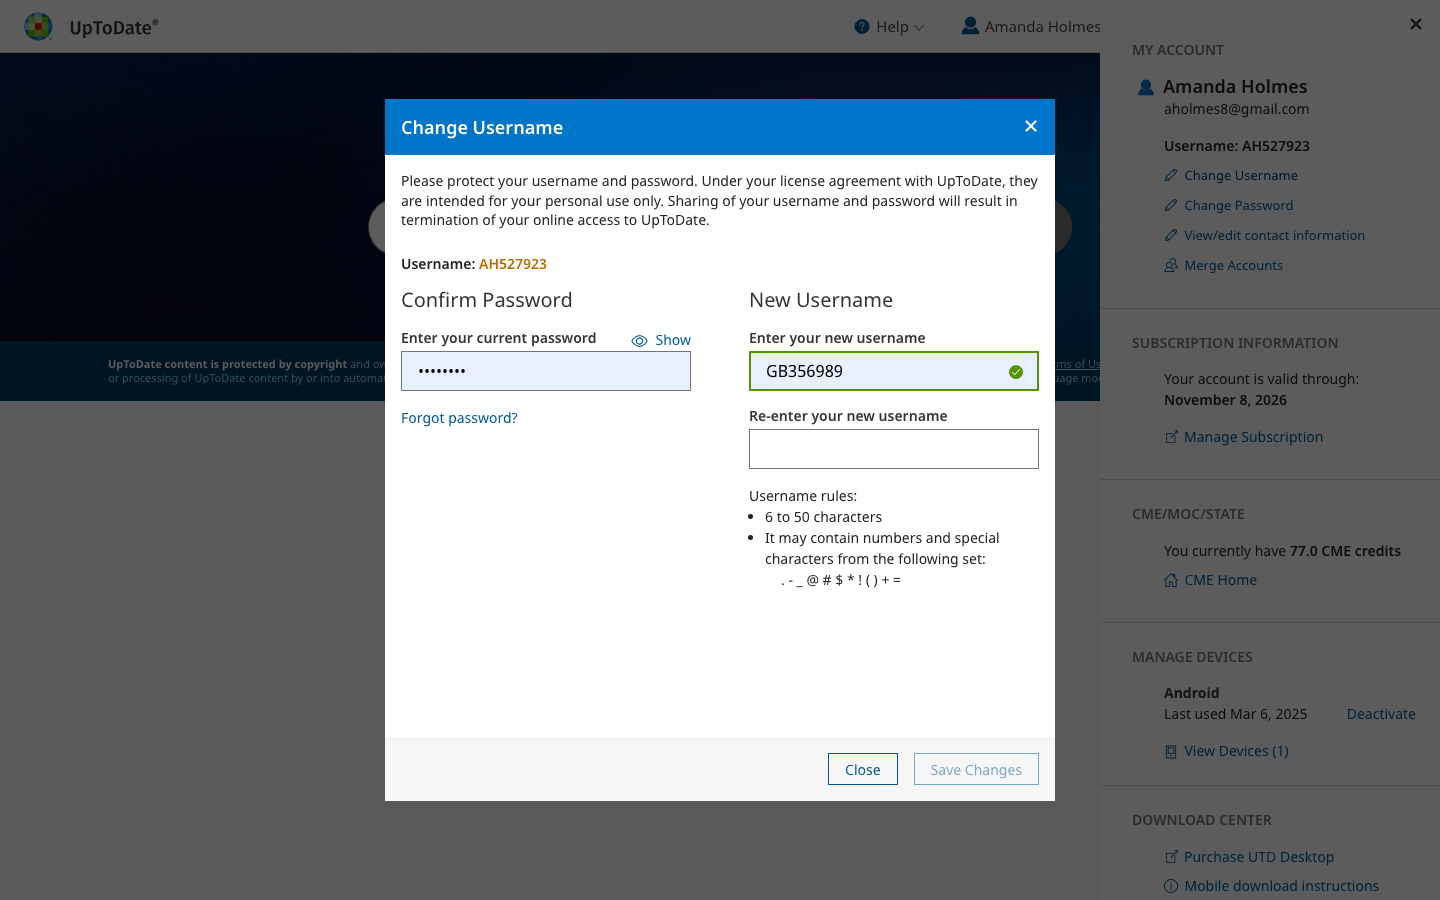Viewport: 1440px width, 900px height.
Task: Click the Close button in the dialog
Action: 863,769
